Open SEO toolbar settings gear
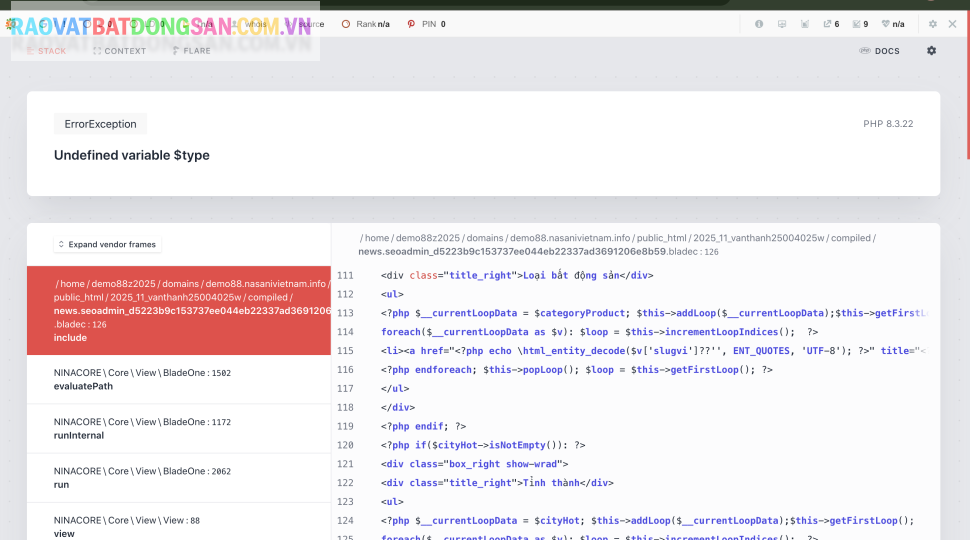 point(933,24)
